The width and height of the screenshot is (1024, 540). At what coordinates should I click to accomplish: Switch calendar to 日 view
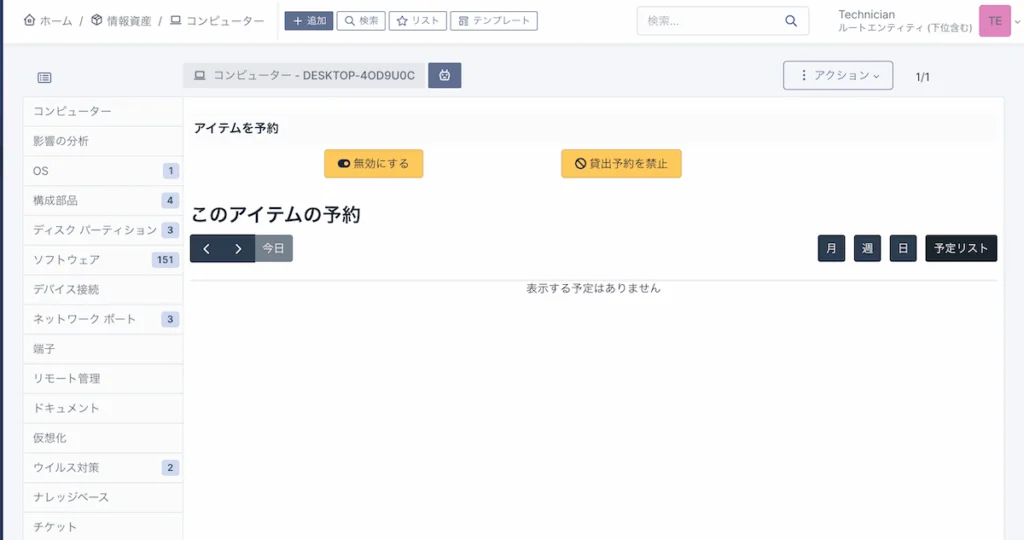pos(903,248)
